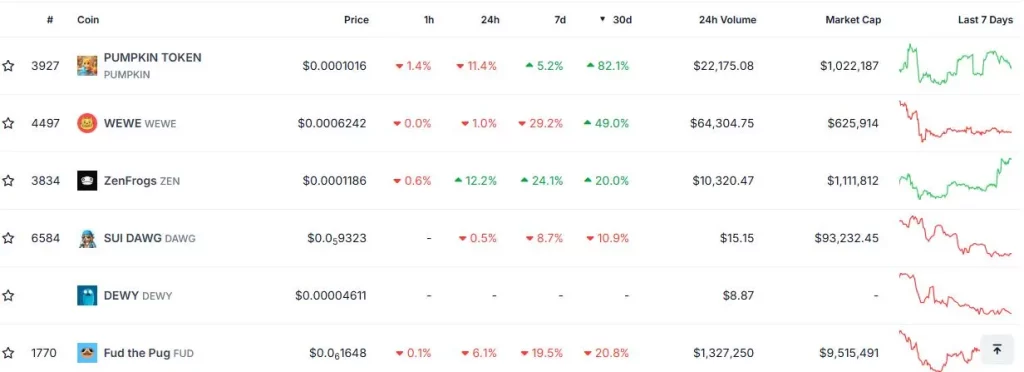The height and width of the screenshot is (372, 1024).
Task: Click the PUMPKIN TOKEN 7-day sparkline
Action: (x=955, y=64)
